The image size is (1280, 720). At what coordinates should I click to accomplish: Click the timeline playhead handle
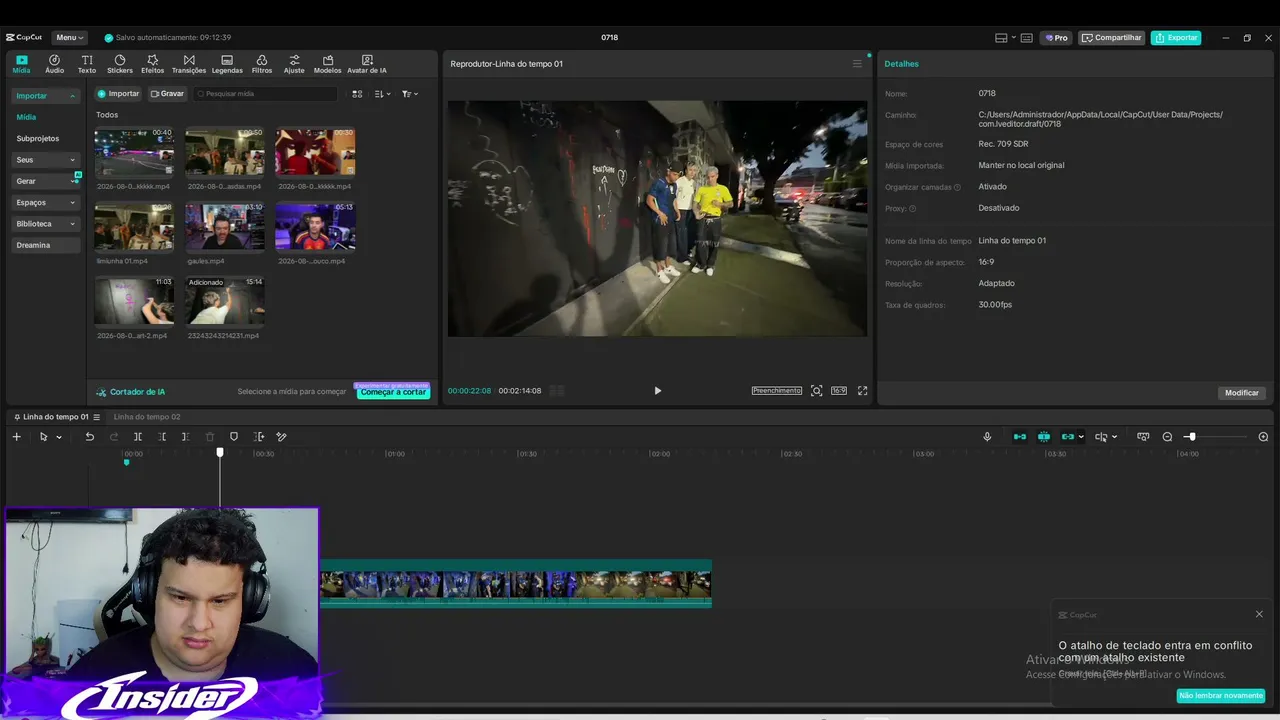[220, 453]
